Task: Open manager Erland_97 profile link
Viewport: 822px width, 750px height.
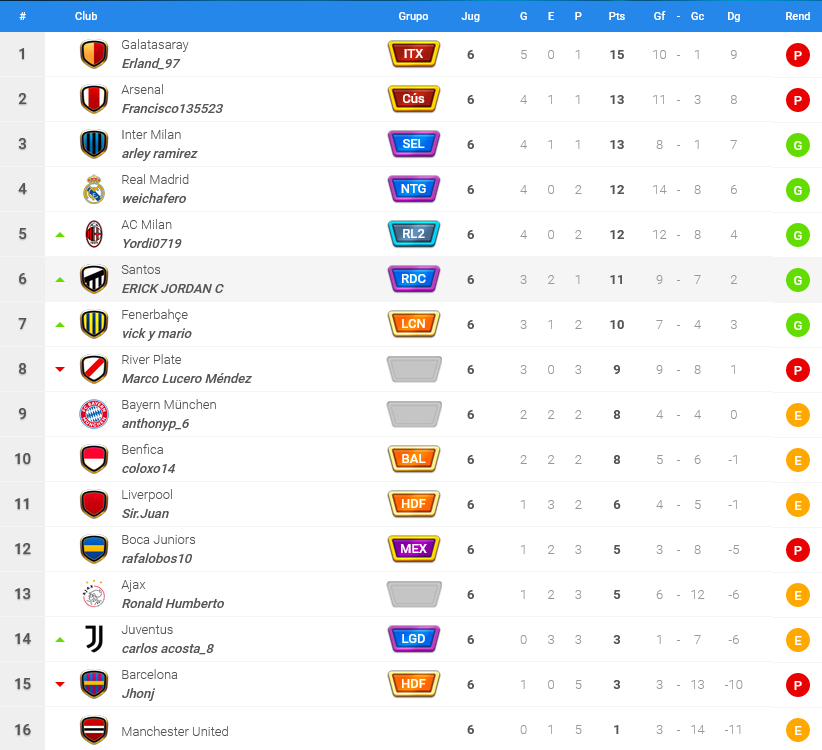Action: (150, 64)
